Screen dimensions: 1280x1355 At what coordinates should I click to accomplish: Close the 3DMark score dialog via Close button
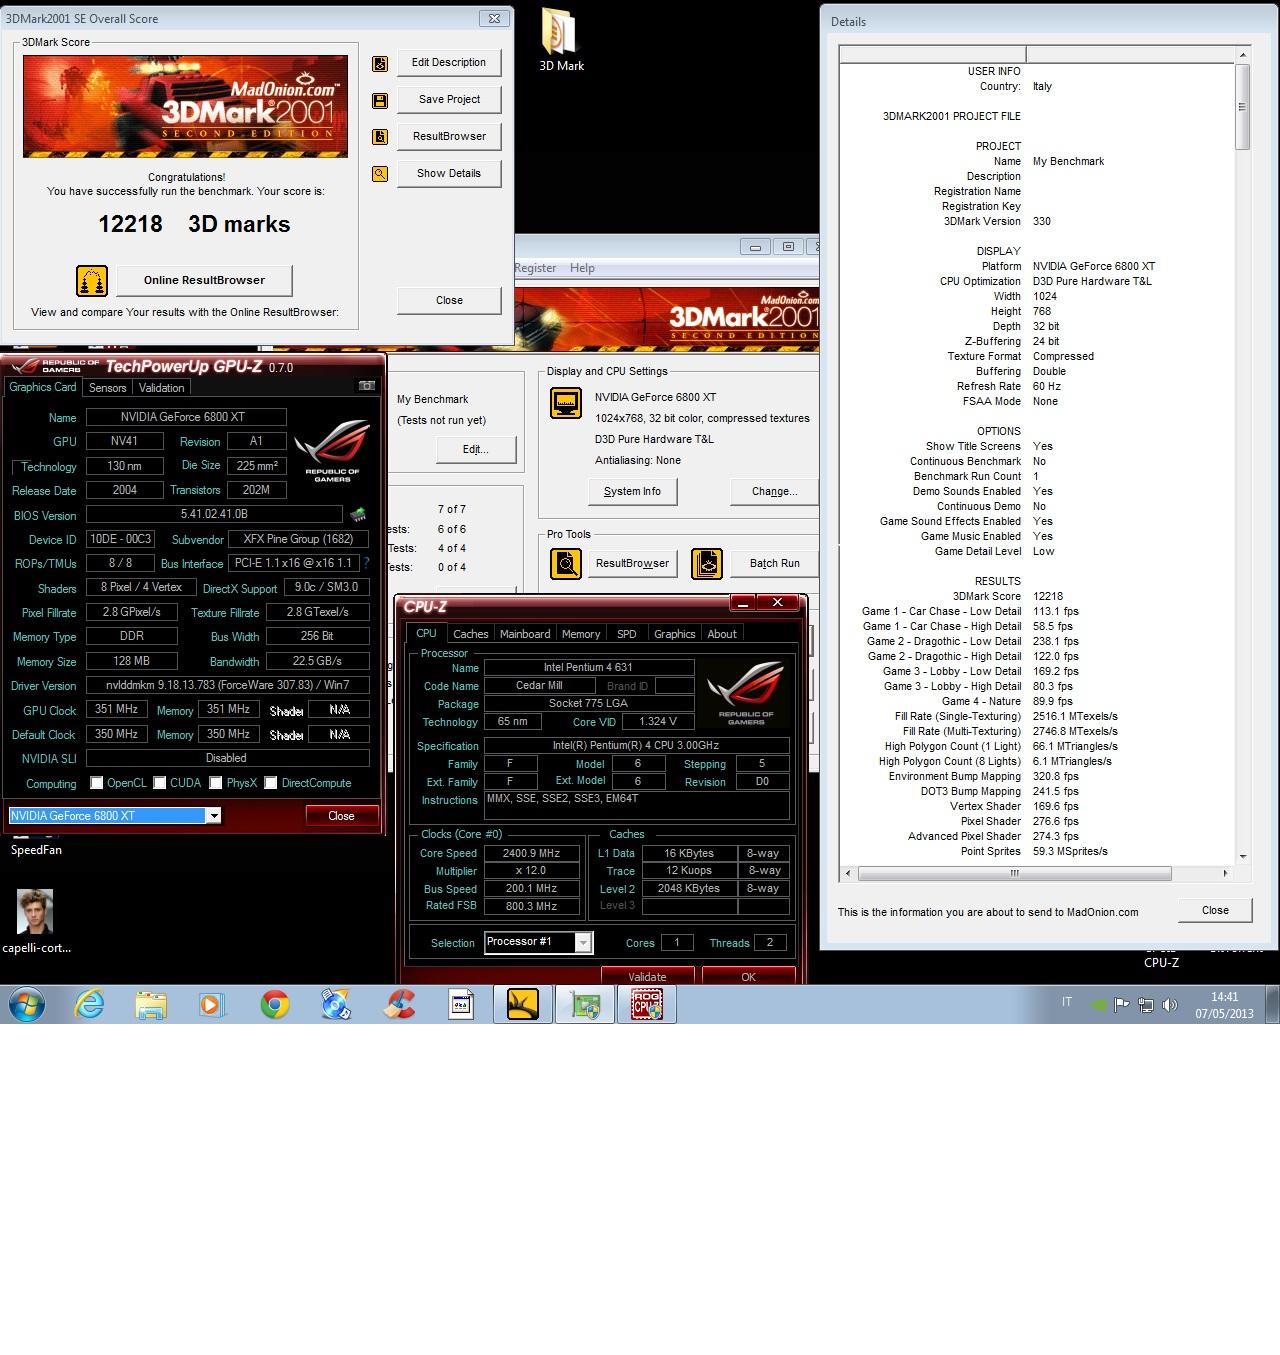(x=449, y=300)
